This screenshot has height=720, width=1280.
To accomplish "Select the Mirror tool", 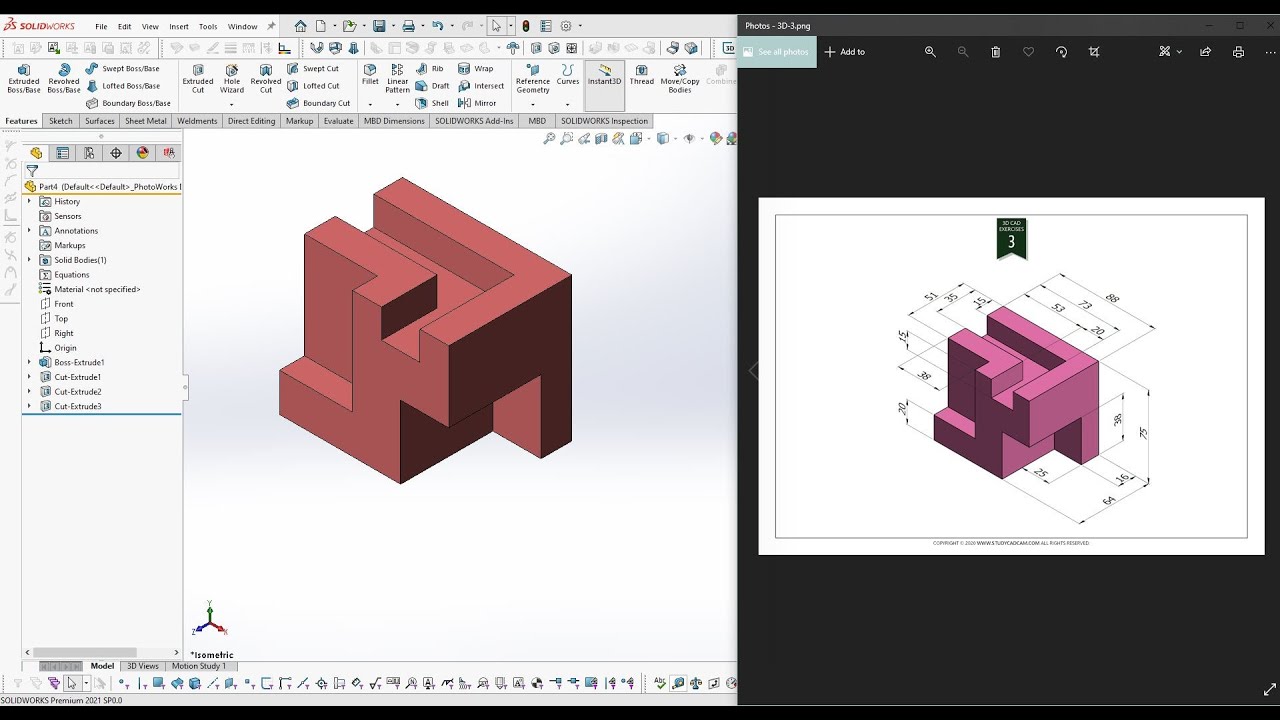I will pos(477,103).
